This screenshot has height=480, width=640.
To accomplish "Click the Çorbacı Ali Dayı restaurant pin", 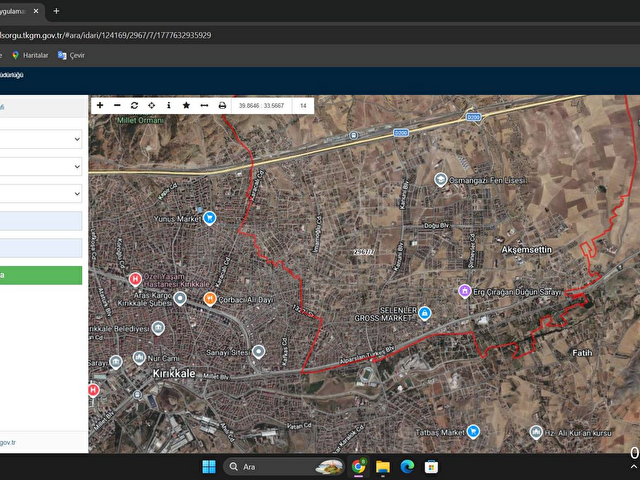I will click(x=210, y=299).
